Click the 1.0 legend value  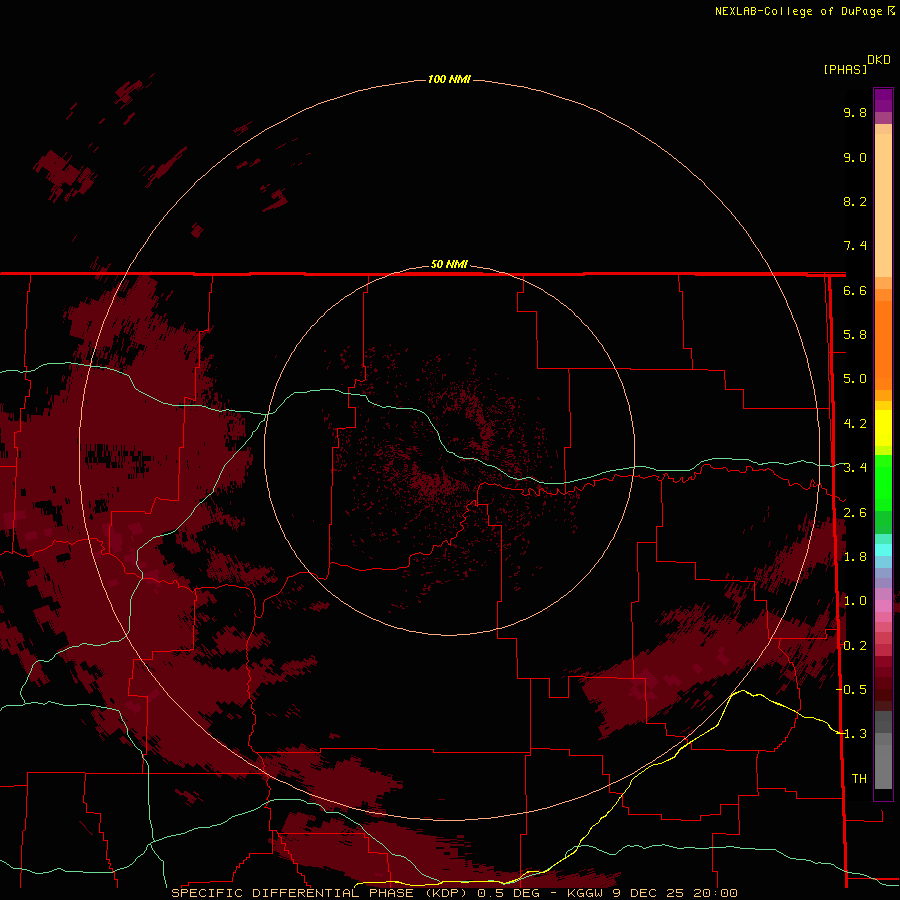click(x=855, y=601)
